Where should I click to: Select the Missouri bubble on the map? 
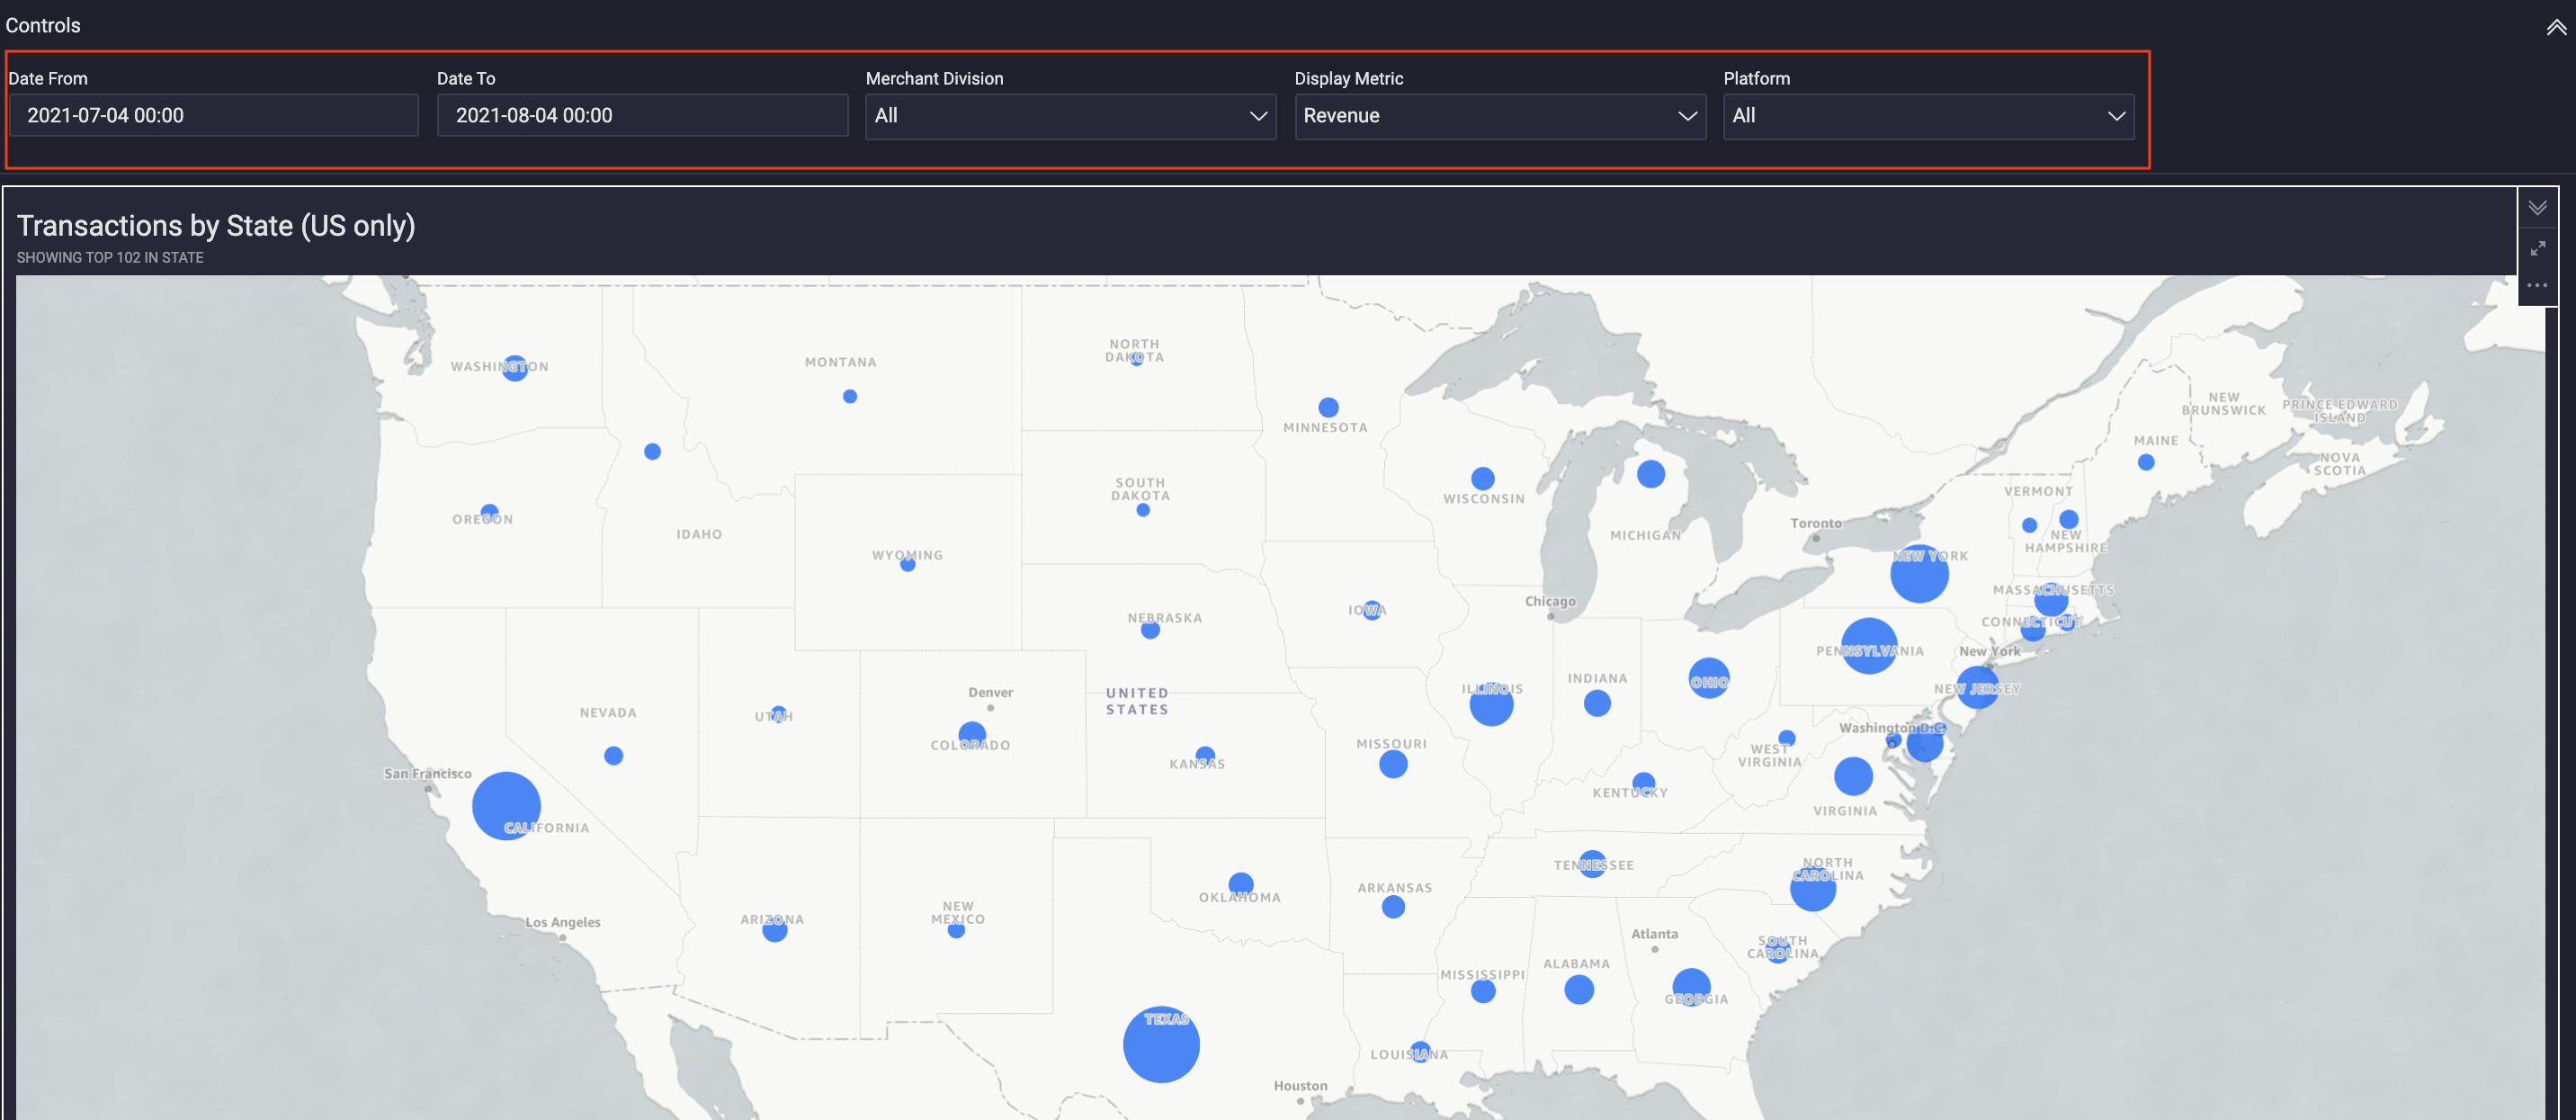1393,764
